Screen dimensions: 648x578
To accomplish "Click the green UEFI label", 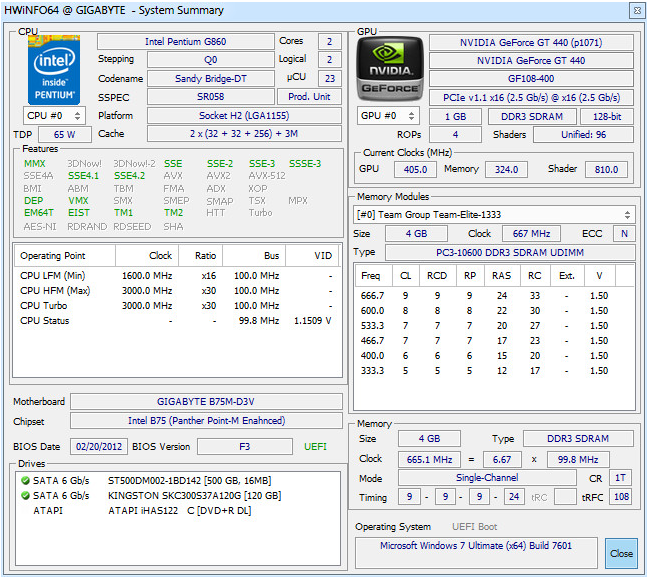I will pyautogui.click(x=315, y=447).
